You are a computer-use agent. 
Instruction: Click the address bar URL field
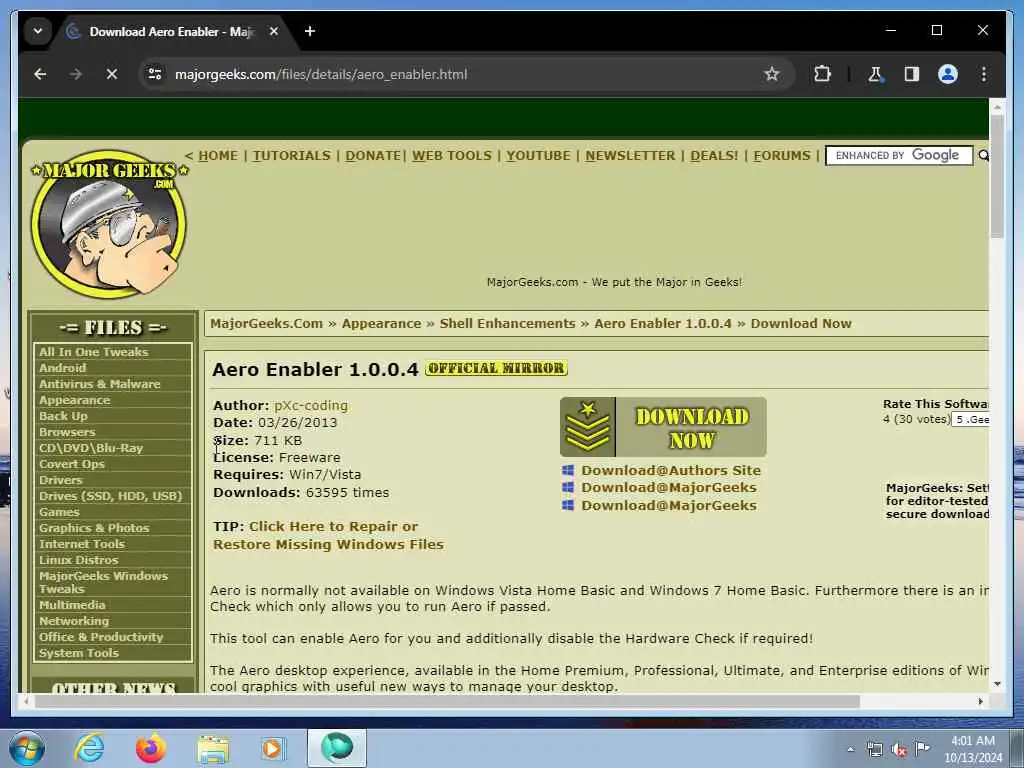pyautogui.click(x=457, y=74)
